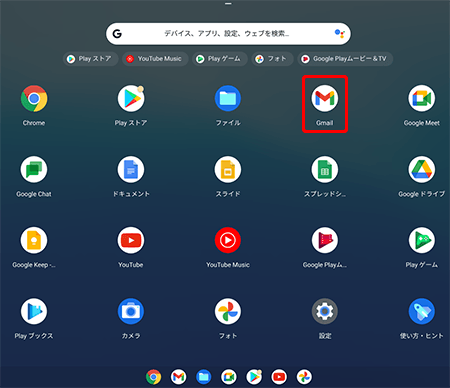Open the YouTube app in the grid
450x388 pixels.
coord(131,240)
